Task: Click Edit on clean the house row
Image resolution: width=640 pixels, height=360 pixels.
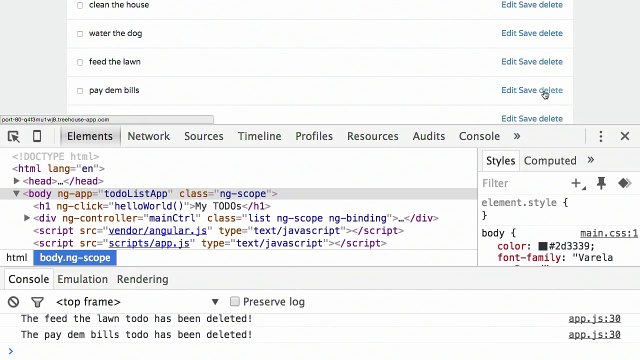Action: click(x=509, y=5)
